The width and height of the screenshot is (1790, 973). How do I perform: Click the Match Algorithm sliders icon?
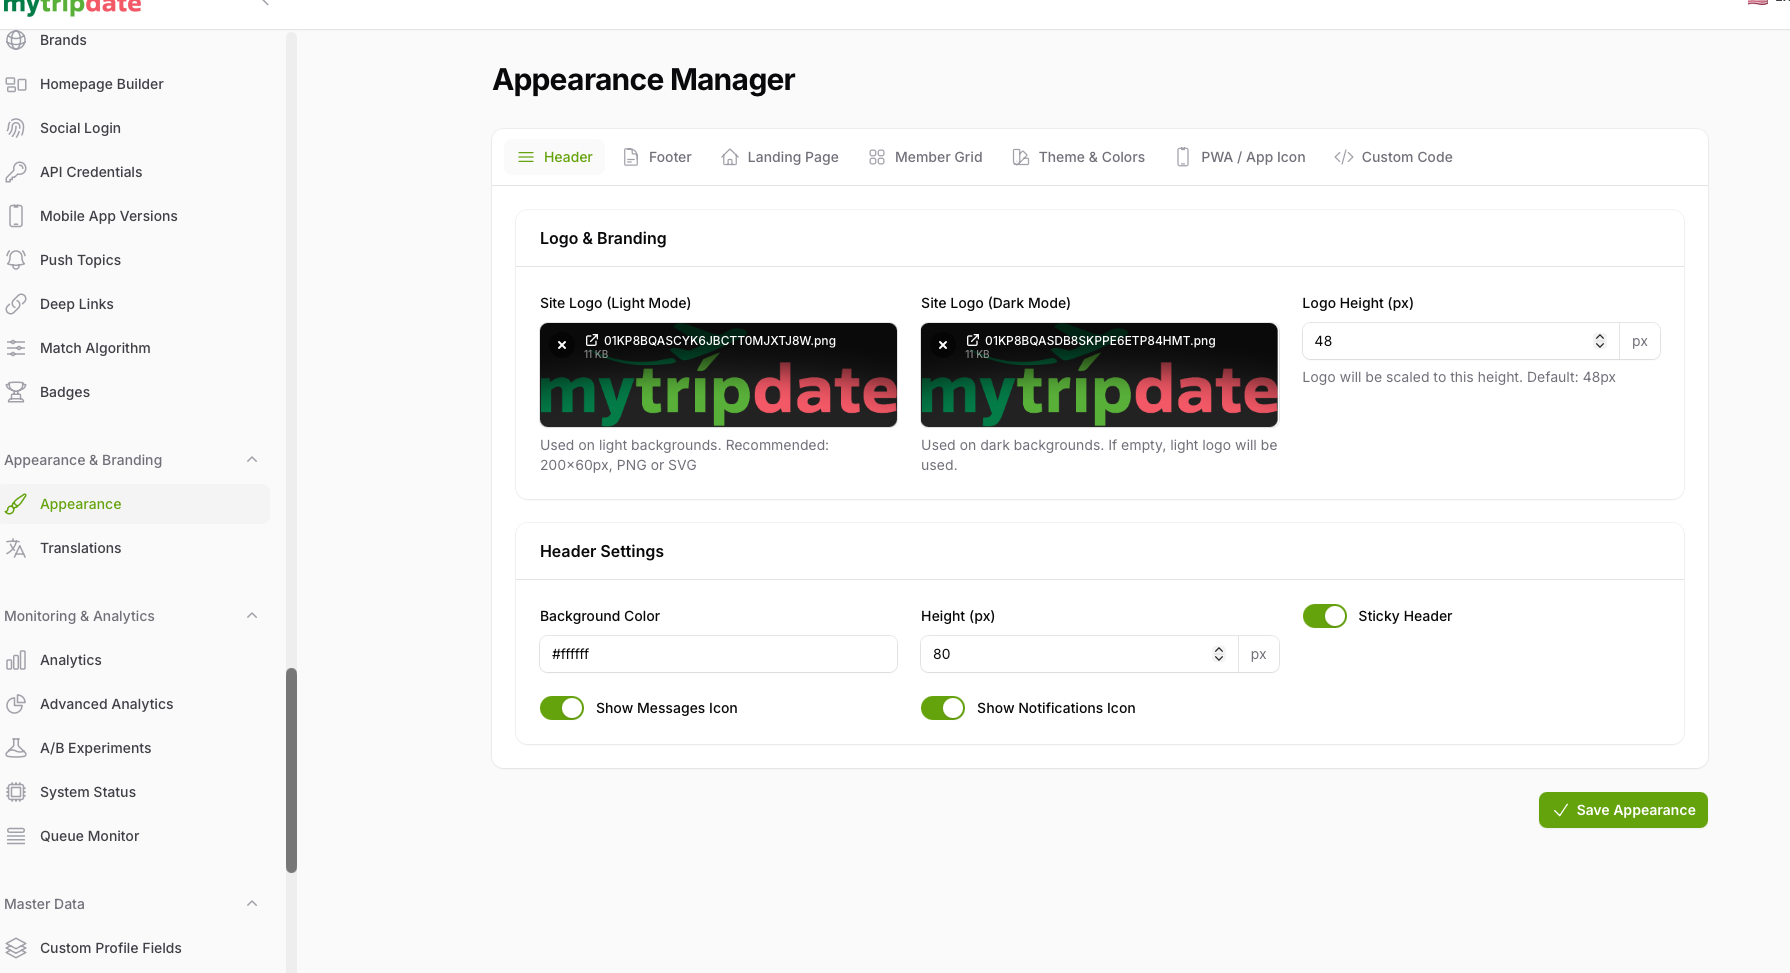[16, 348]
